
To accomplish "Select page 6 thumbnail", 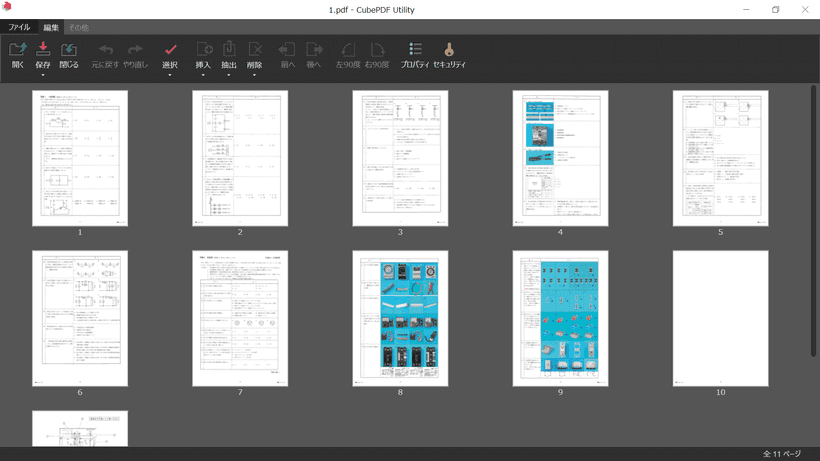I will (x=80, y=318).
